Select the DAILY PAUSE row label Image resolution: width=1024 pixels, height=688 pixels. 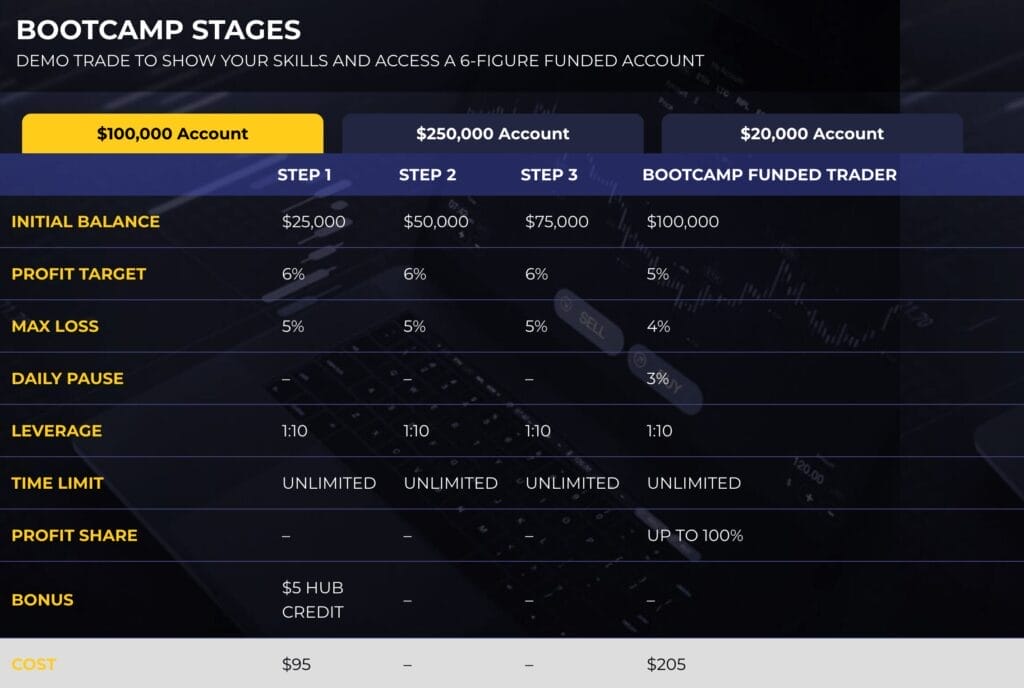(x=67, y=378)
